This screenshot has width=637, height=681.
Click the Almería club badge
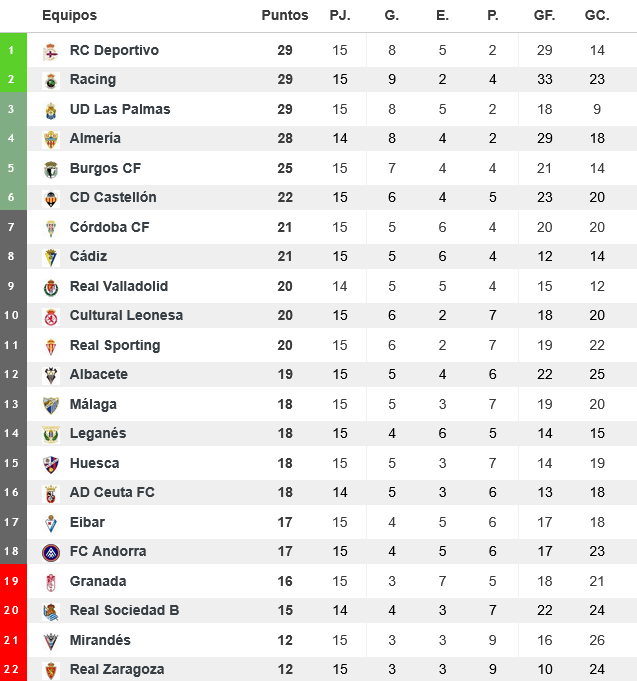coord(51,139)
